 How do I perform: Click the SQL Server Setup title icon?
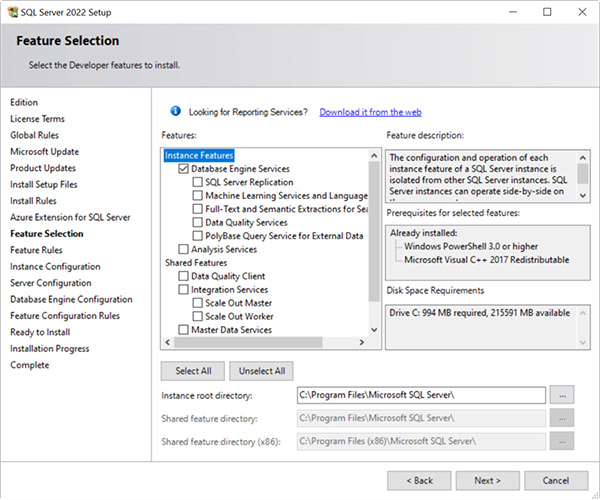coord(13,12)
